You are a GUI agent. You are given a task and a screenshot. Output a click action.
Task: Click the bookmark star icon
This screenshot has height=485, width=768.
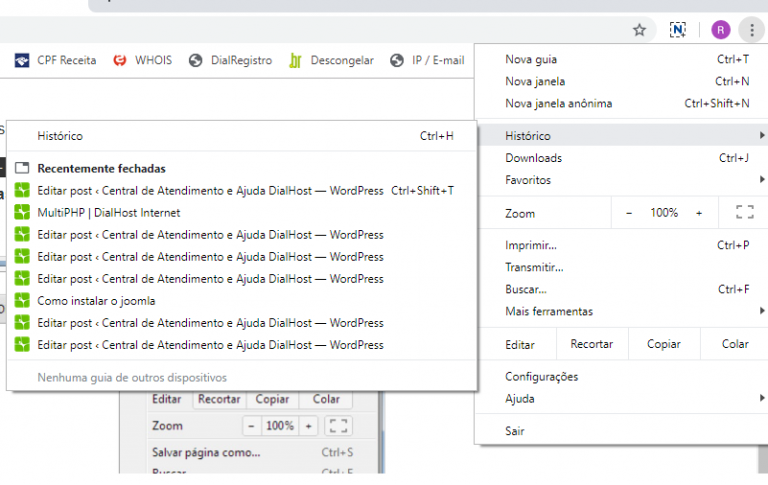(x=639, y=30)
